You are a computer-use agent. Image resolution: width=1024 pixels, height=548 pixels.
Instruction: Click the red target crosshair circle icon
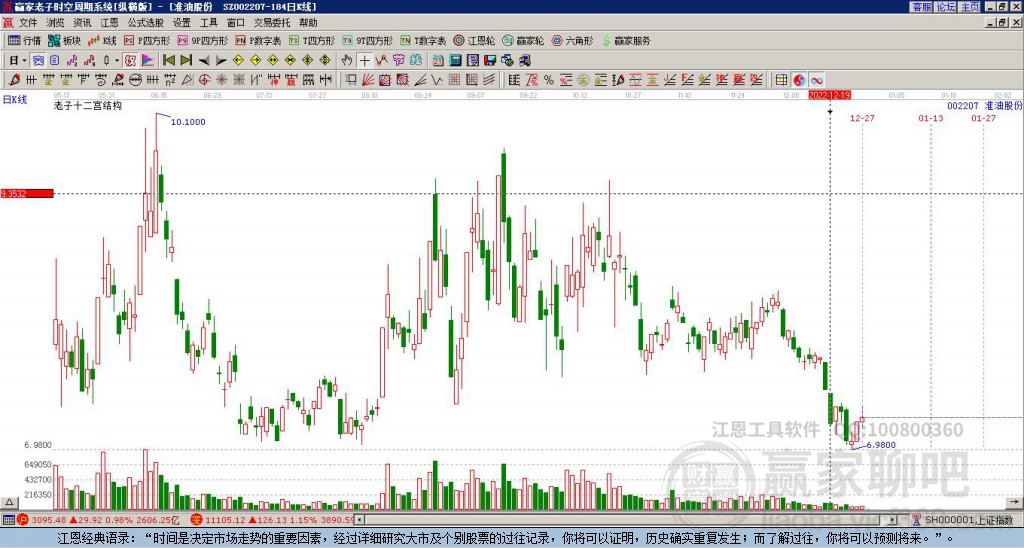tap(204, 80)
